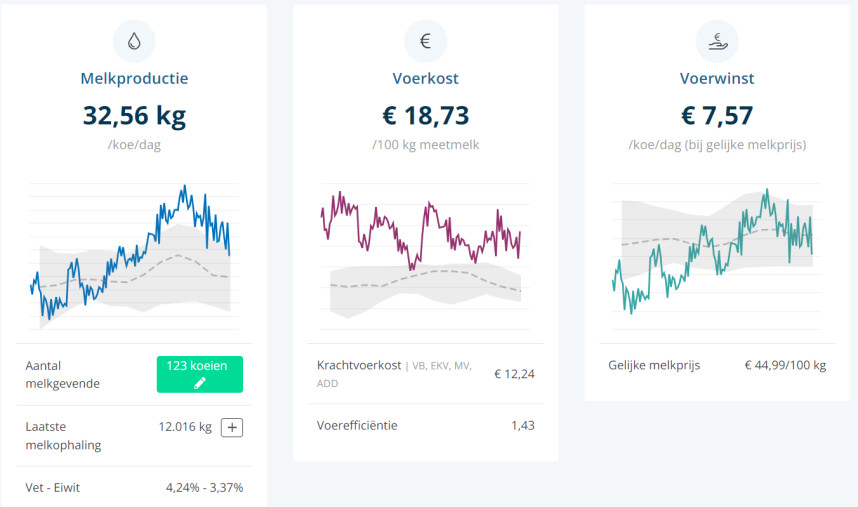Screen dimensions: 858x507
Task: Click the blue milk production line chart
Action: (134, 250)
